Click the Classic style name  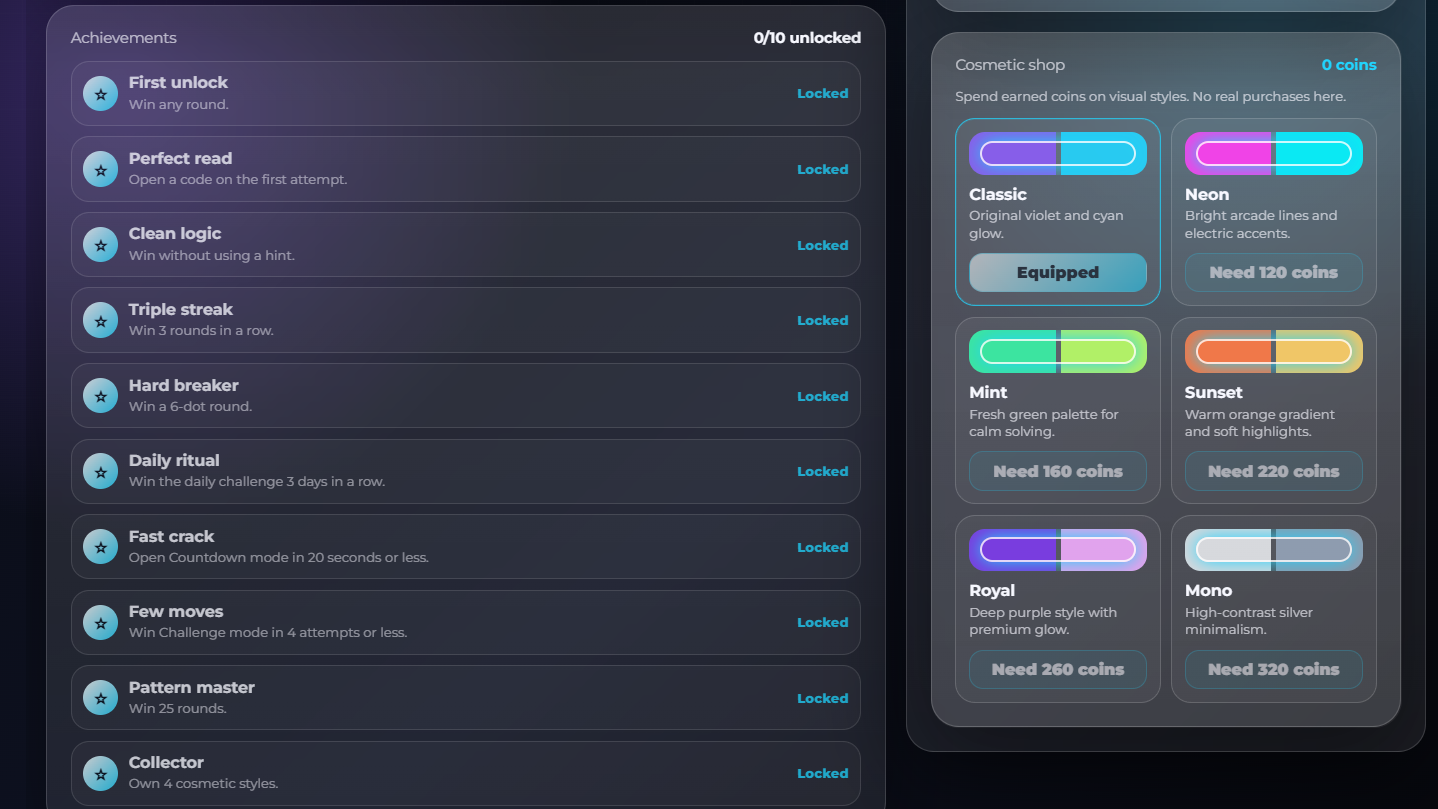(998, 195)
